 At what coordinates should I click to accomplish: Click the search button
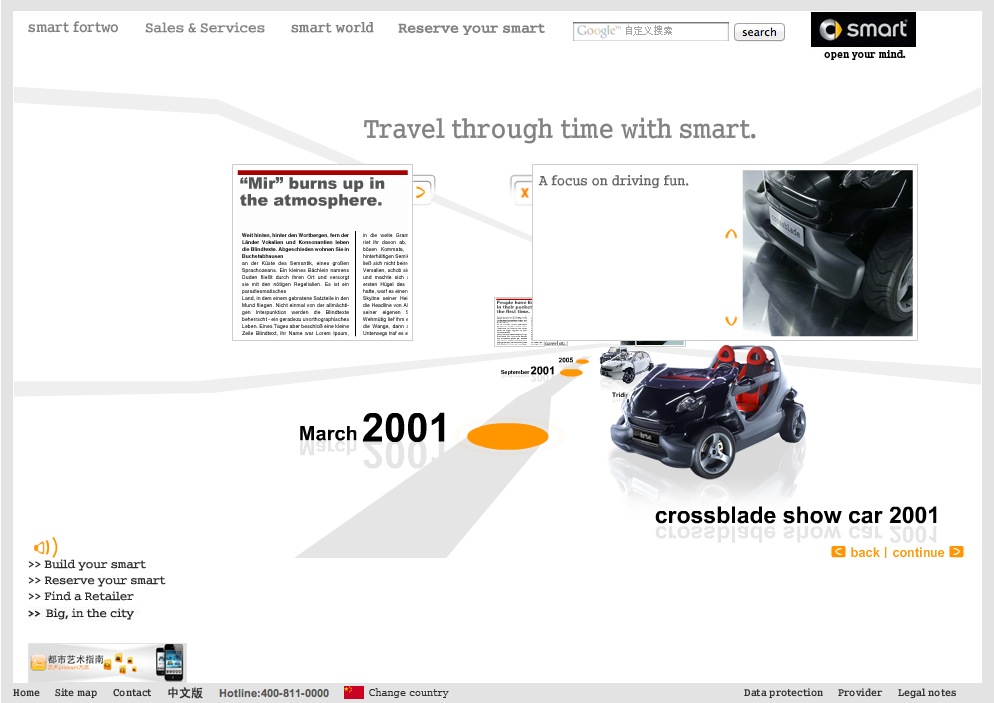coord(759,32)
